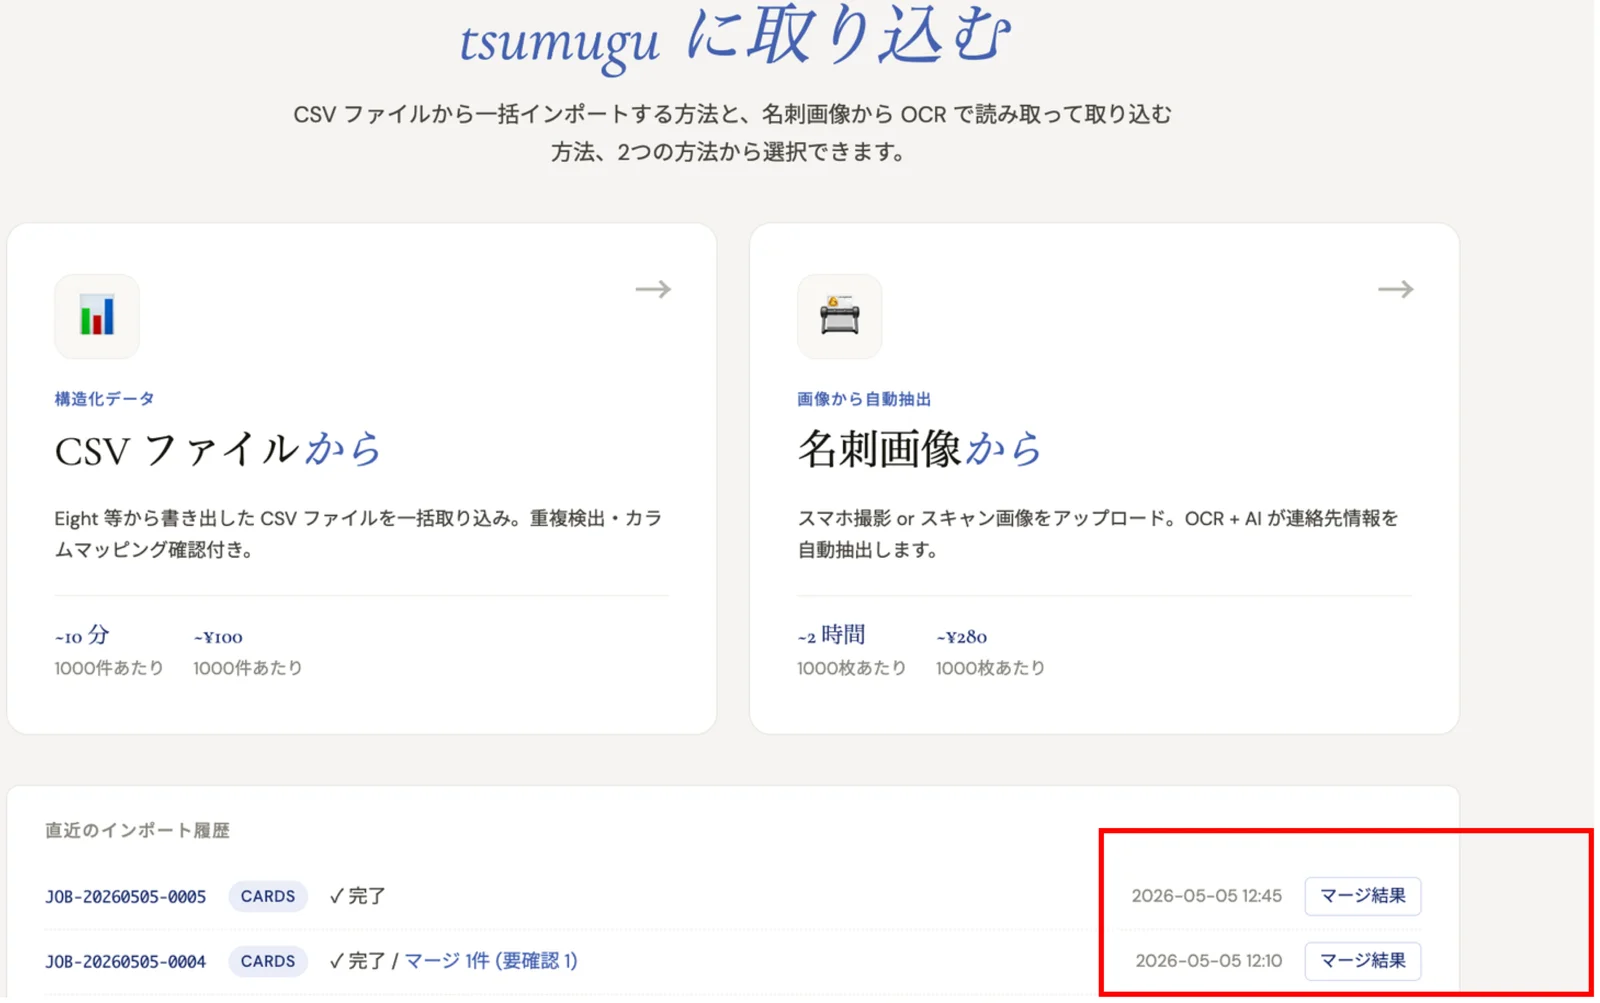Screen dimensions: 1600x1003
Task: Click the ~10 分 estimate text
Action: pyautogui.click(x=82, y=635)
